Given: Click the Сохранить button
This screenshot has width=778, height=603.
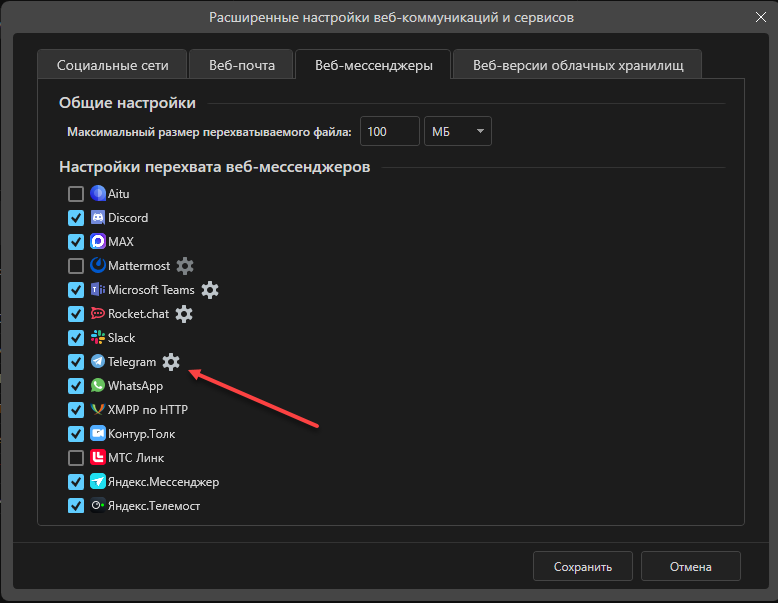Looking at the screenshot, I should pyautogui.click(x=583, y=566).
